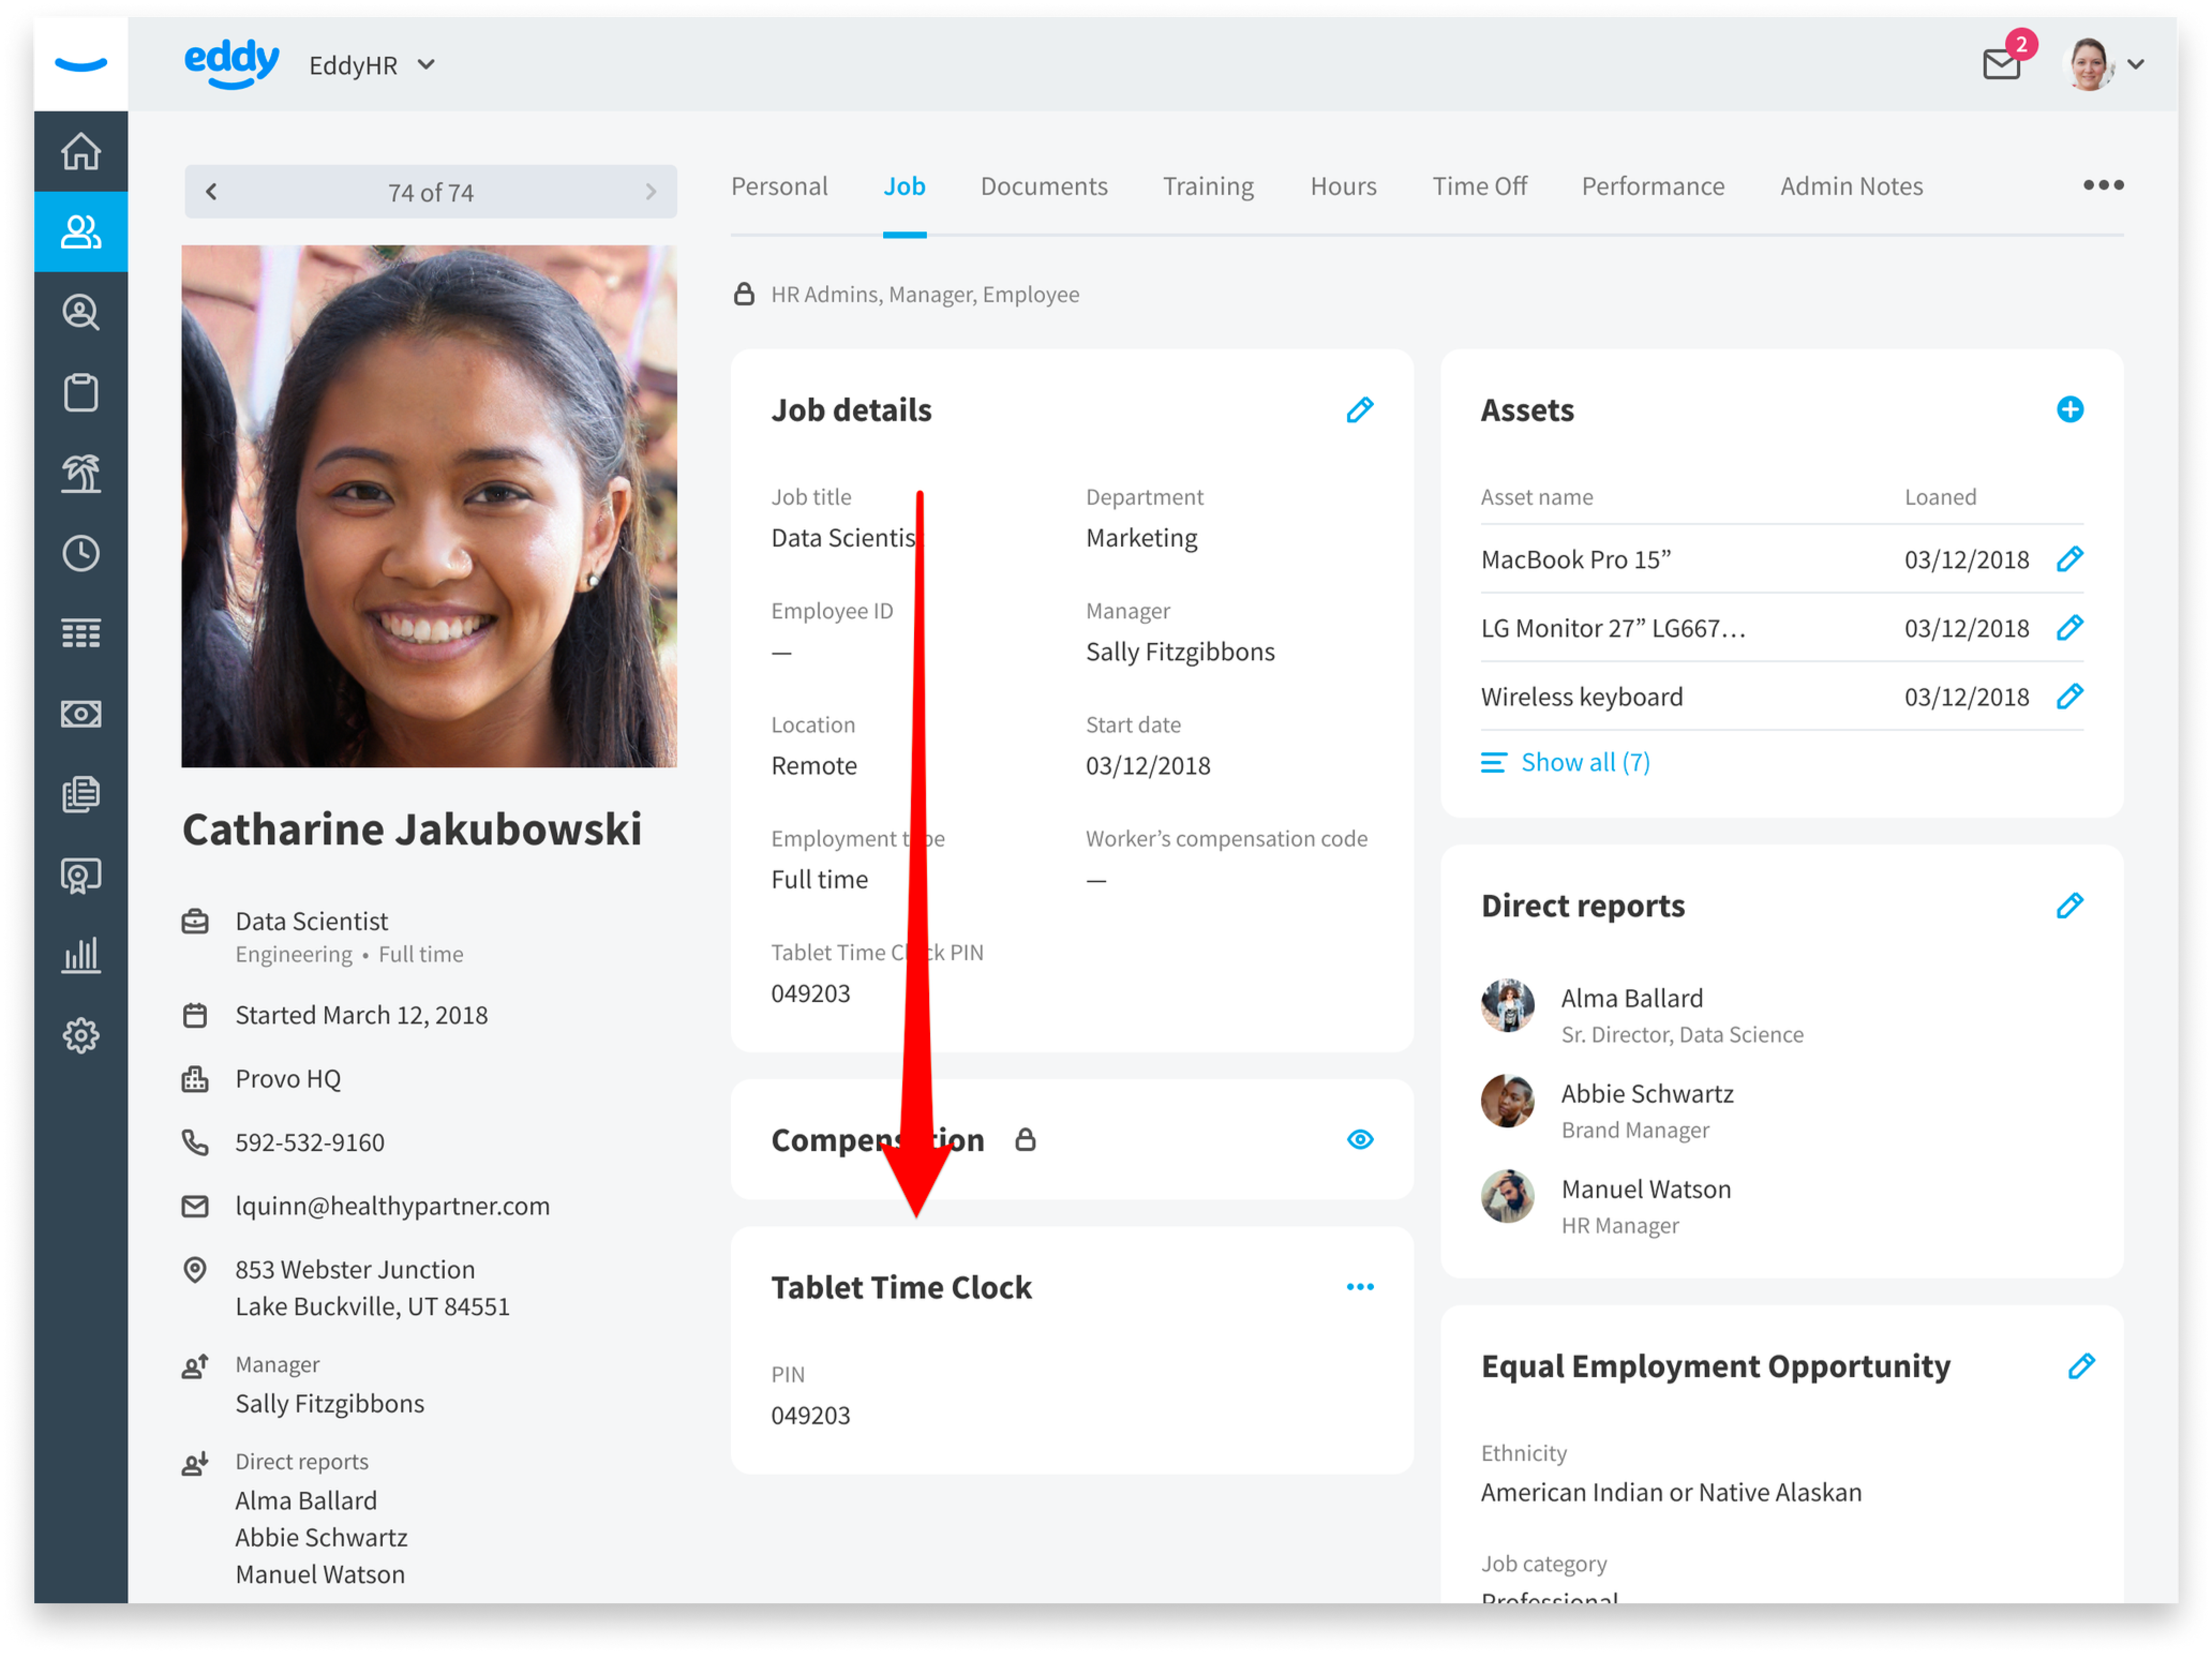
Task: Open the documents sidebar icon
Action: 81,794
